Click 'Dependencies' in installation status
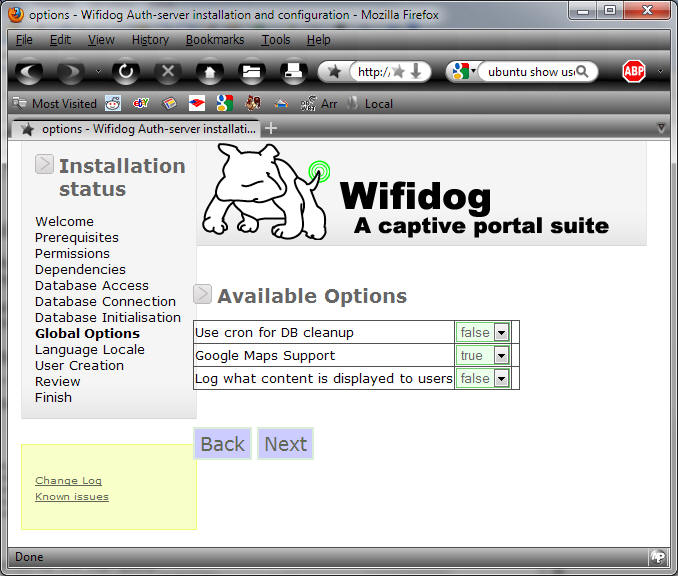This screenshot has height=576, width=678. (x=80, y=269)
